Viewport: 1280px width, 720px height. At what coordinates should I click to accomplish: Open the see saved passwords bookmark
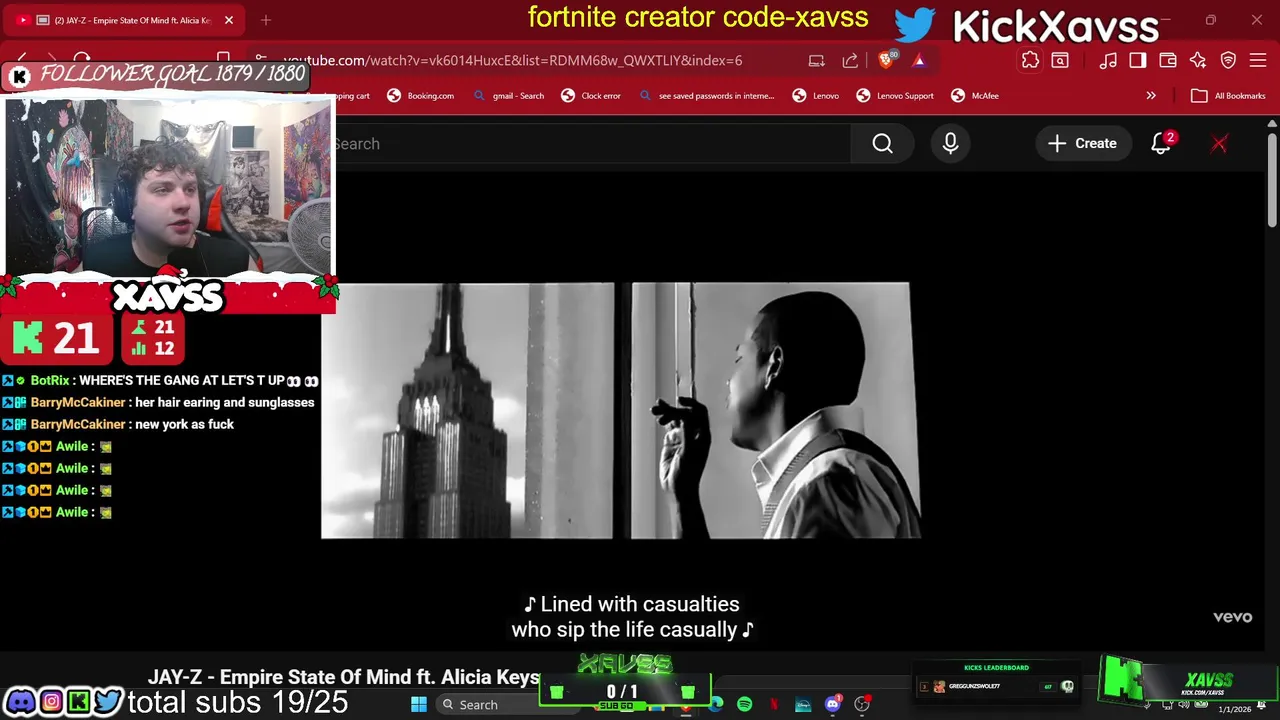[x=706, y=96]
